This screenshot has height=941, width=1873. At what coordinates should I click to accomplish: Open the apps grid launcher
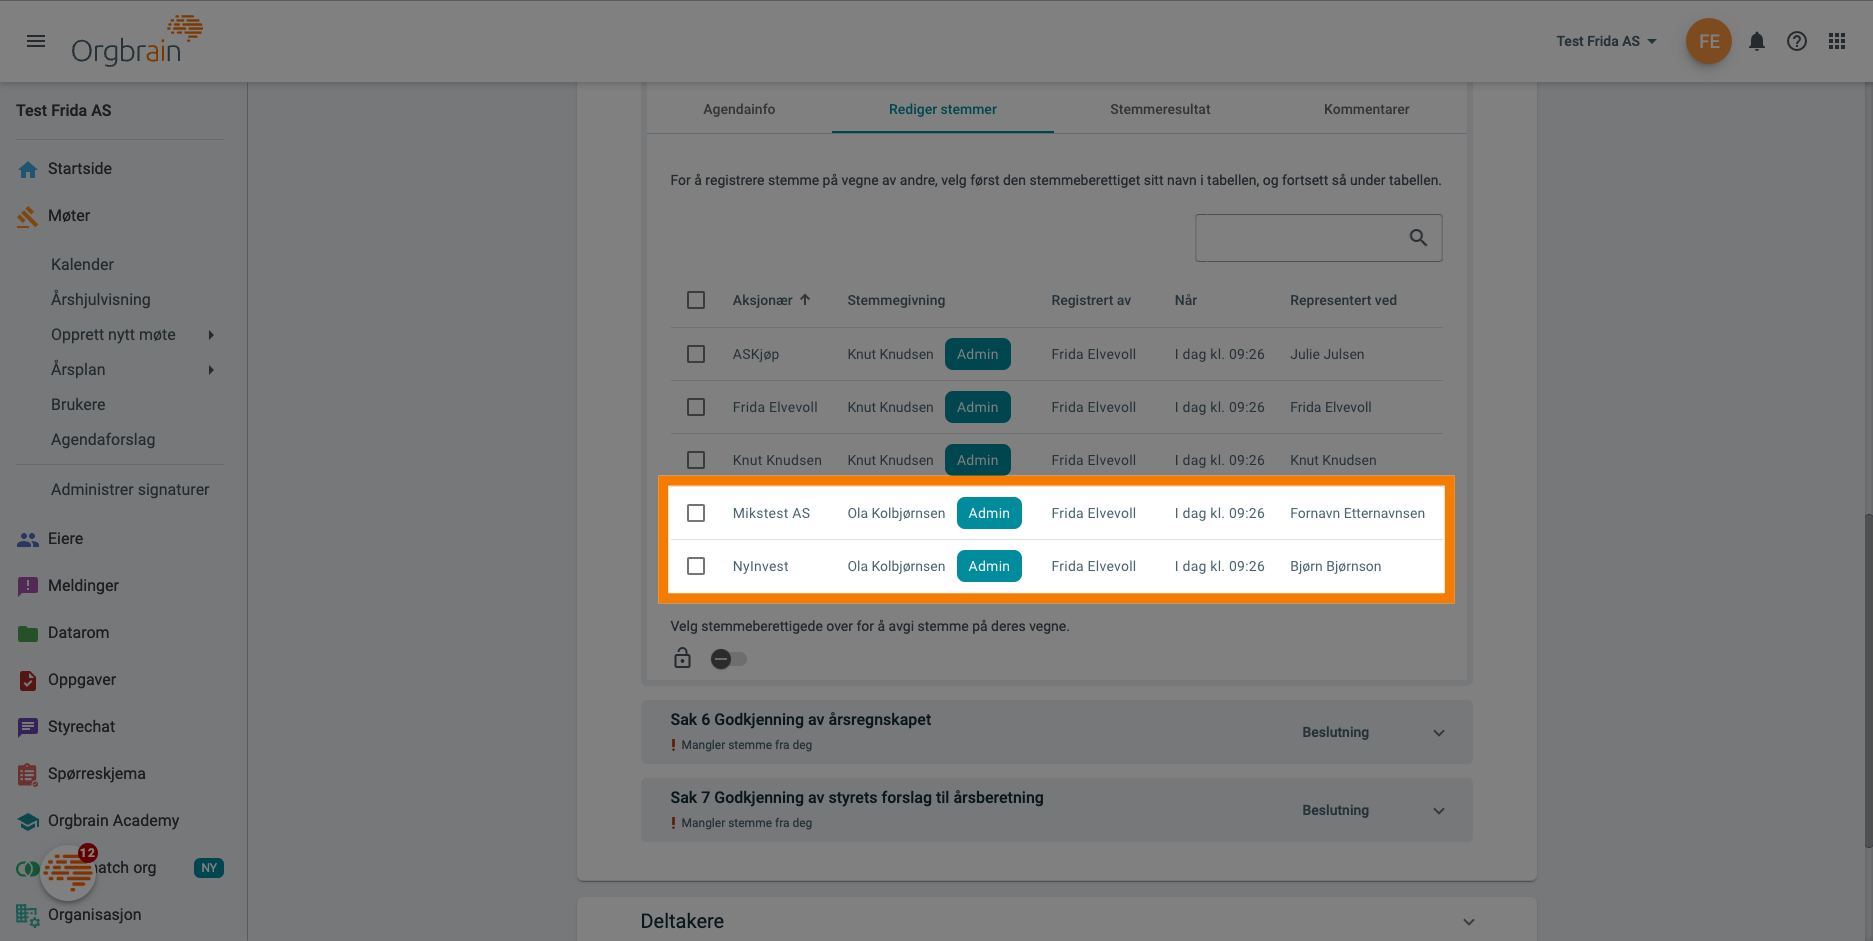(x=1836, y=41)
